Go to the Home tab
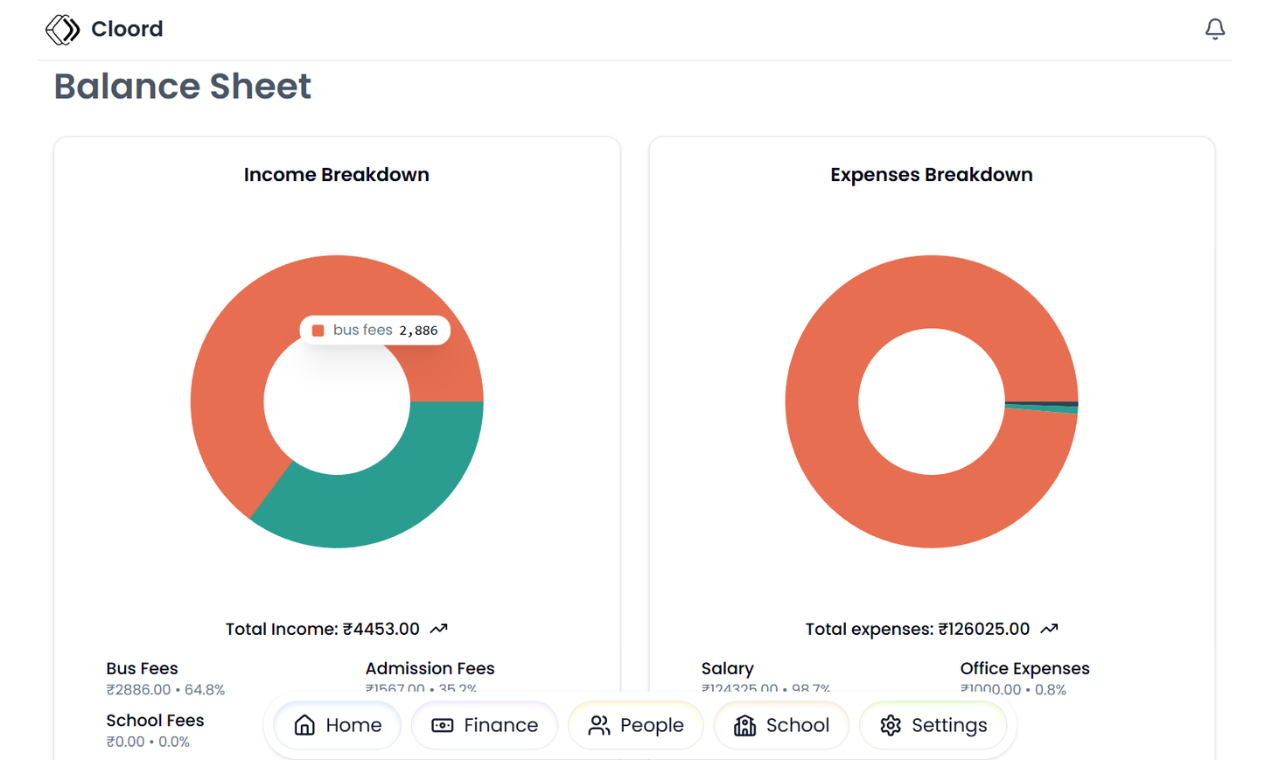 [338, 725]
